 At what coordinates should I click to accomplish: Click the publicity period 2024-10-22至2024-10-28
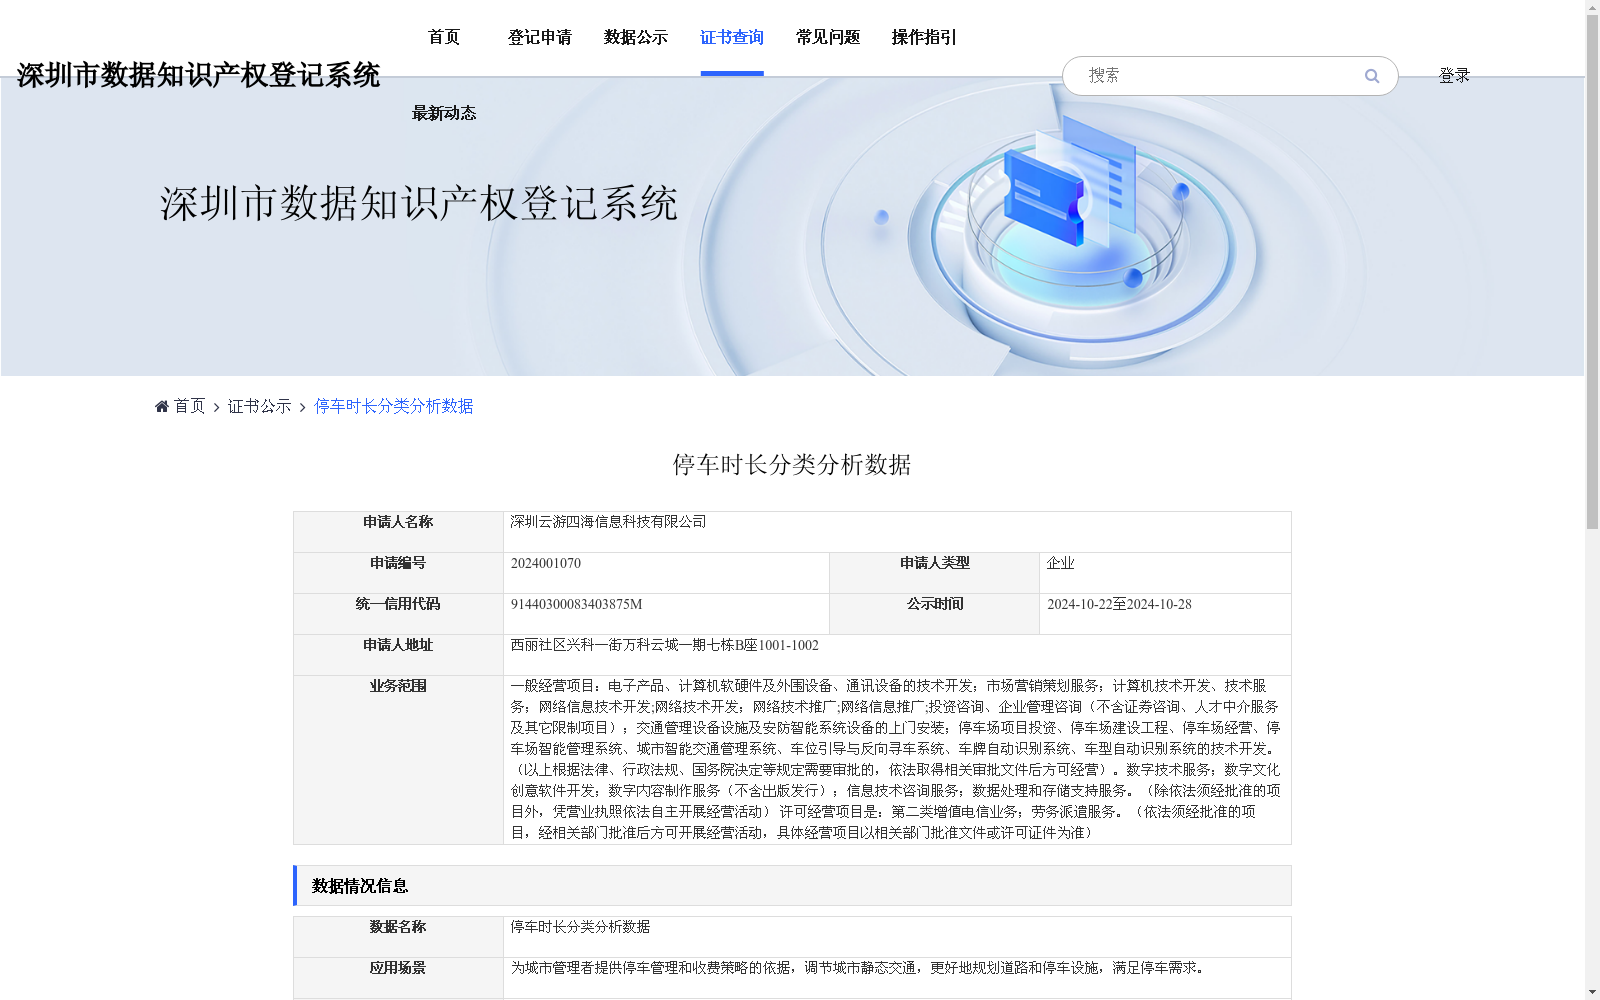click(1119, 604)
